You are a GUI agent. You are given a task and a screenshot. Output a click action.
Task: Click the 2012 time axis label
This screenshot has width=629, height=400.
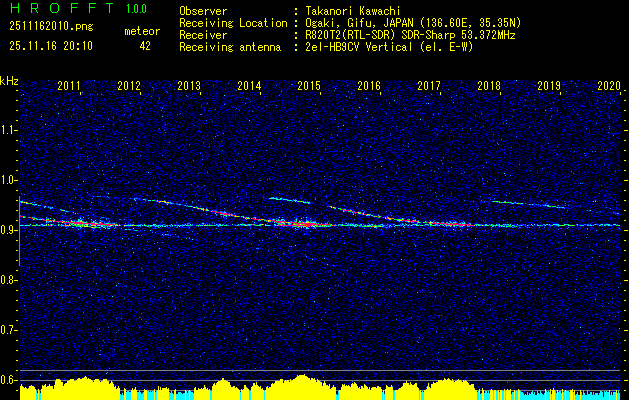coord(129,86)
